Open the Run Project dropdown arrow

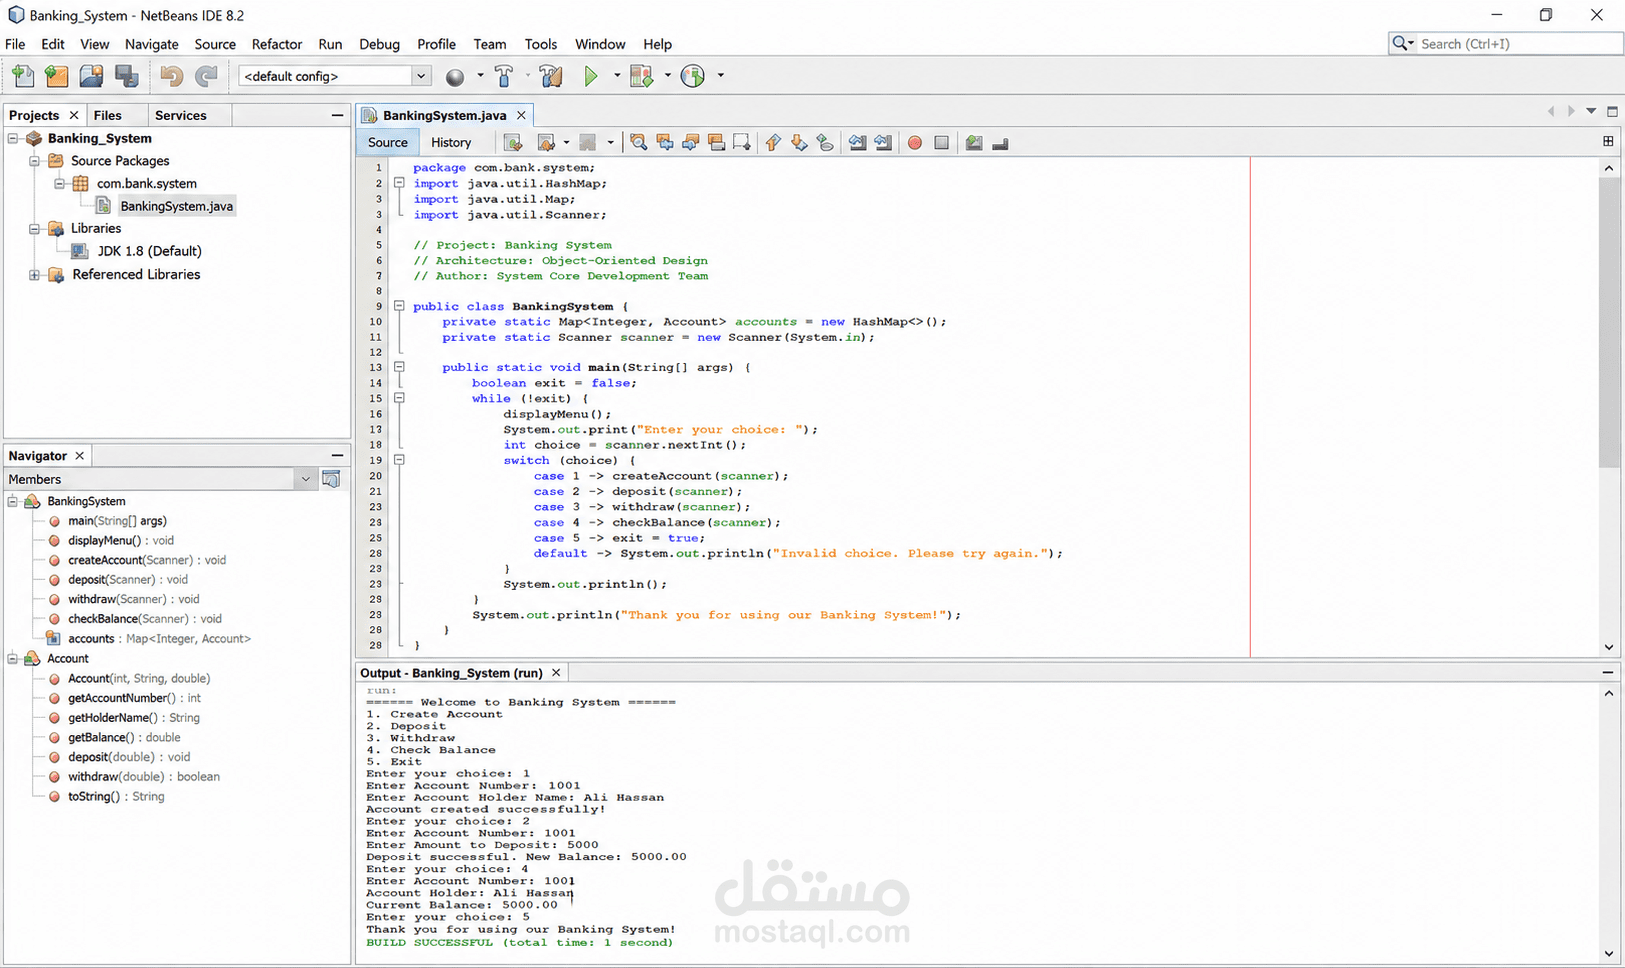pos(617,76)
